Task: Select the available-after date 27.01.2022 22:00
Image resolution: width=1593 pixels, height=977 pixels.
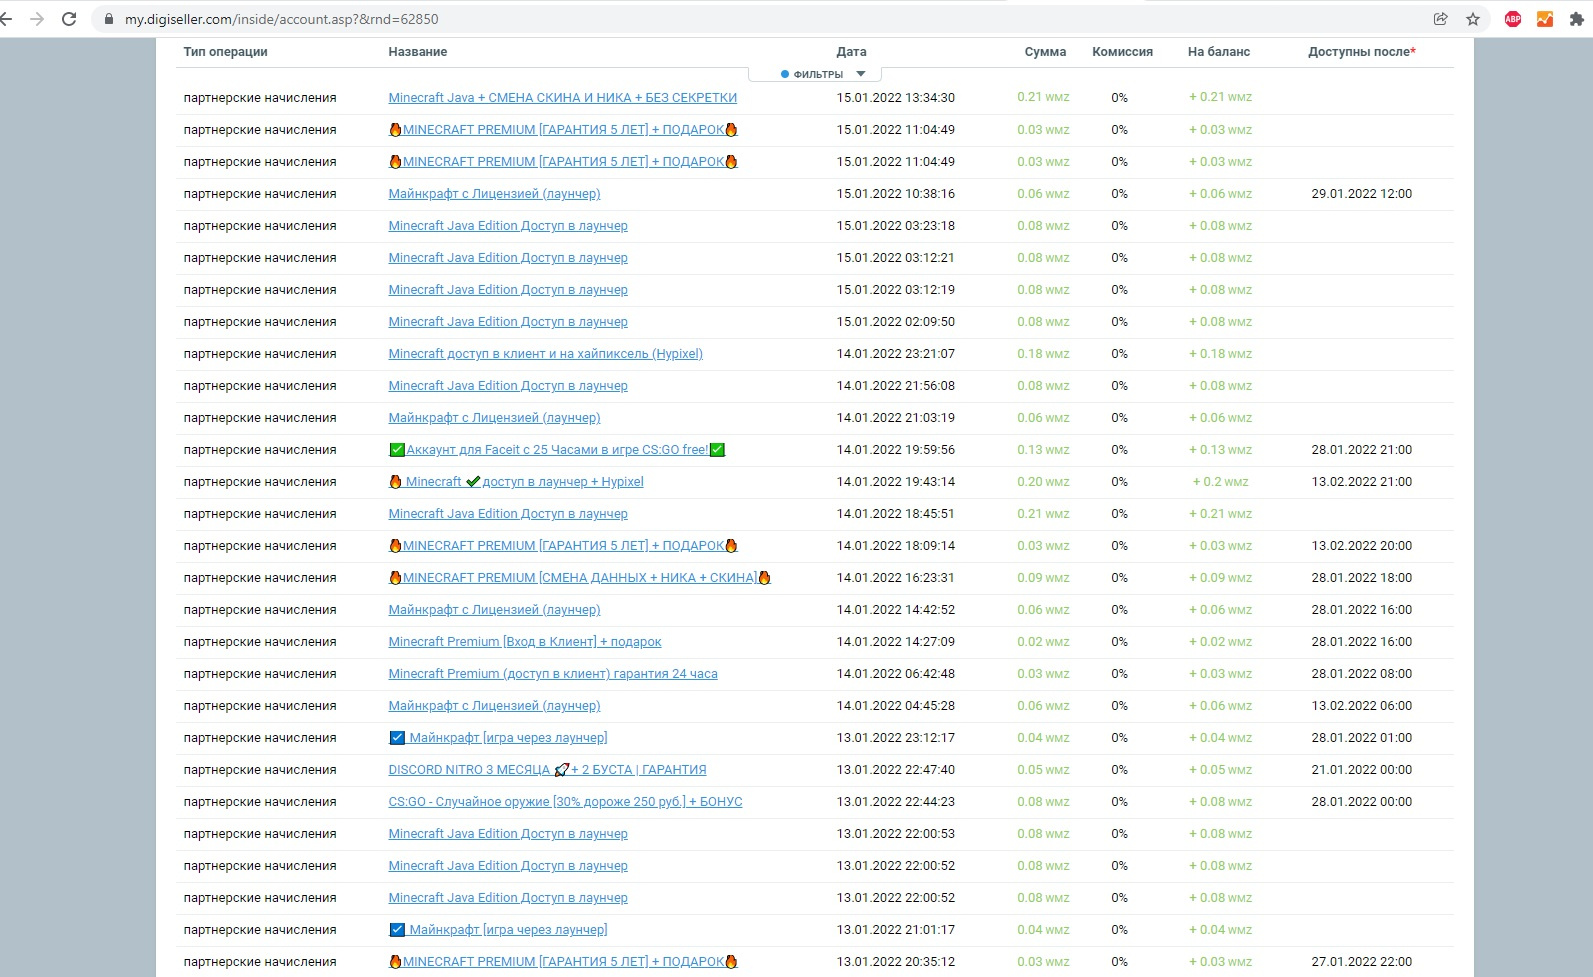Action: (x=1362, y=962)
